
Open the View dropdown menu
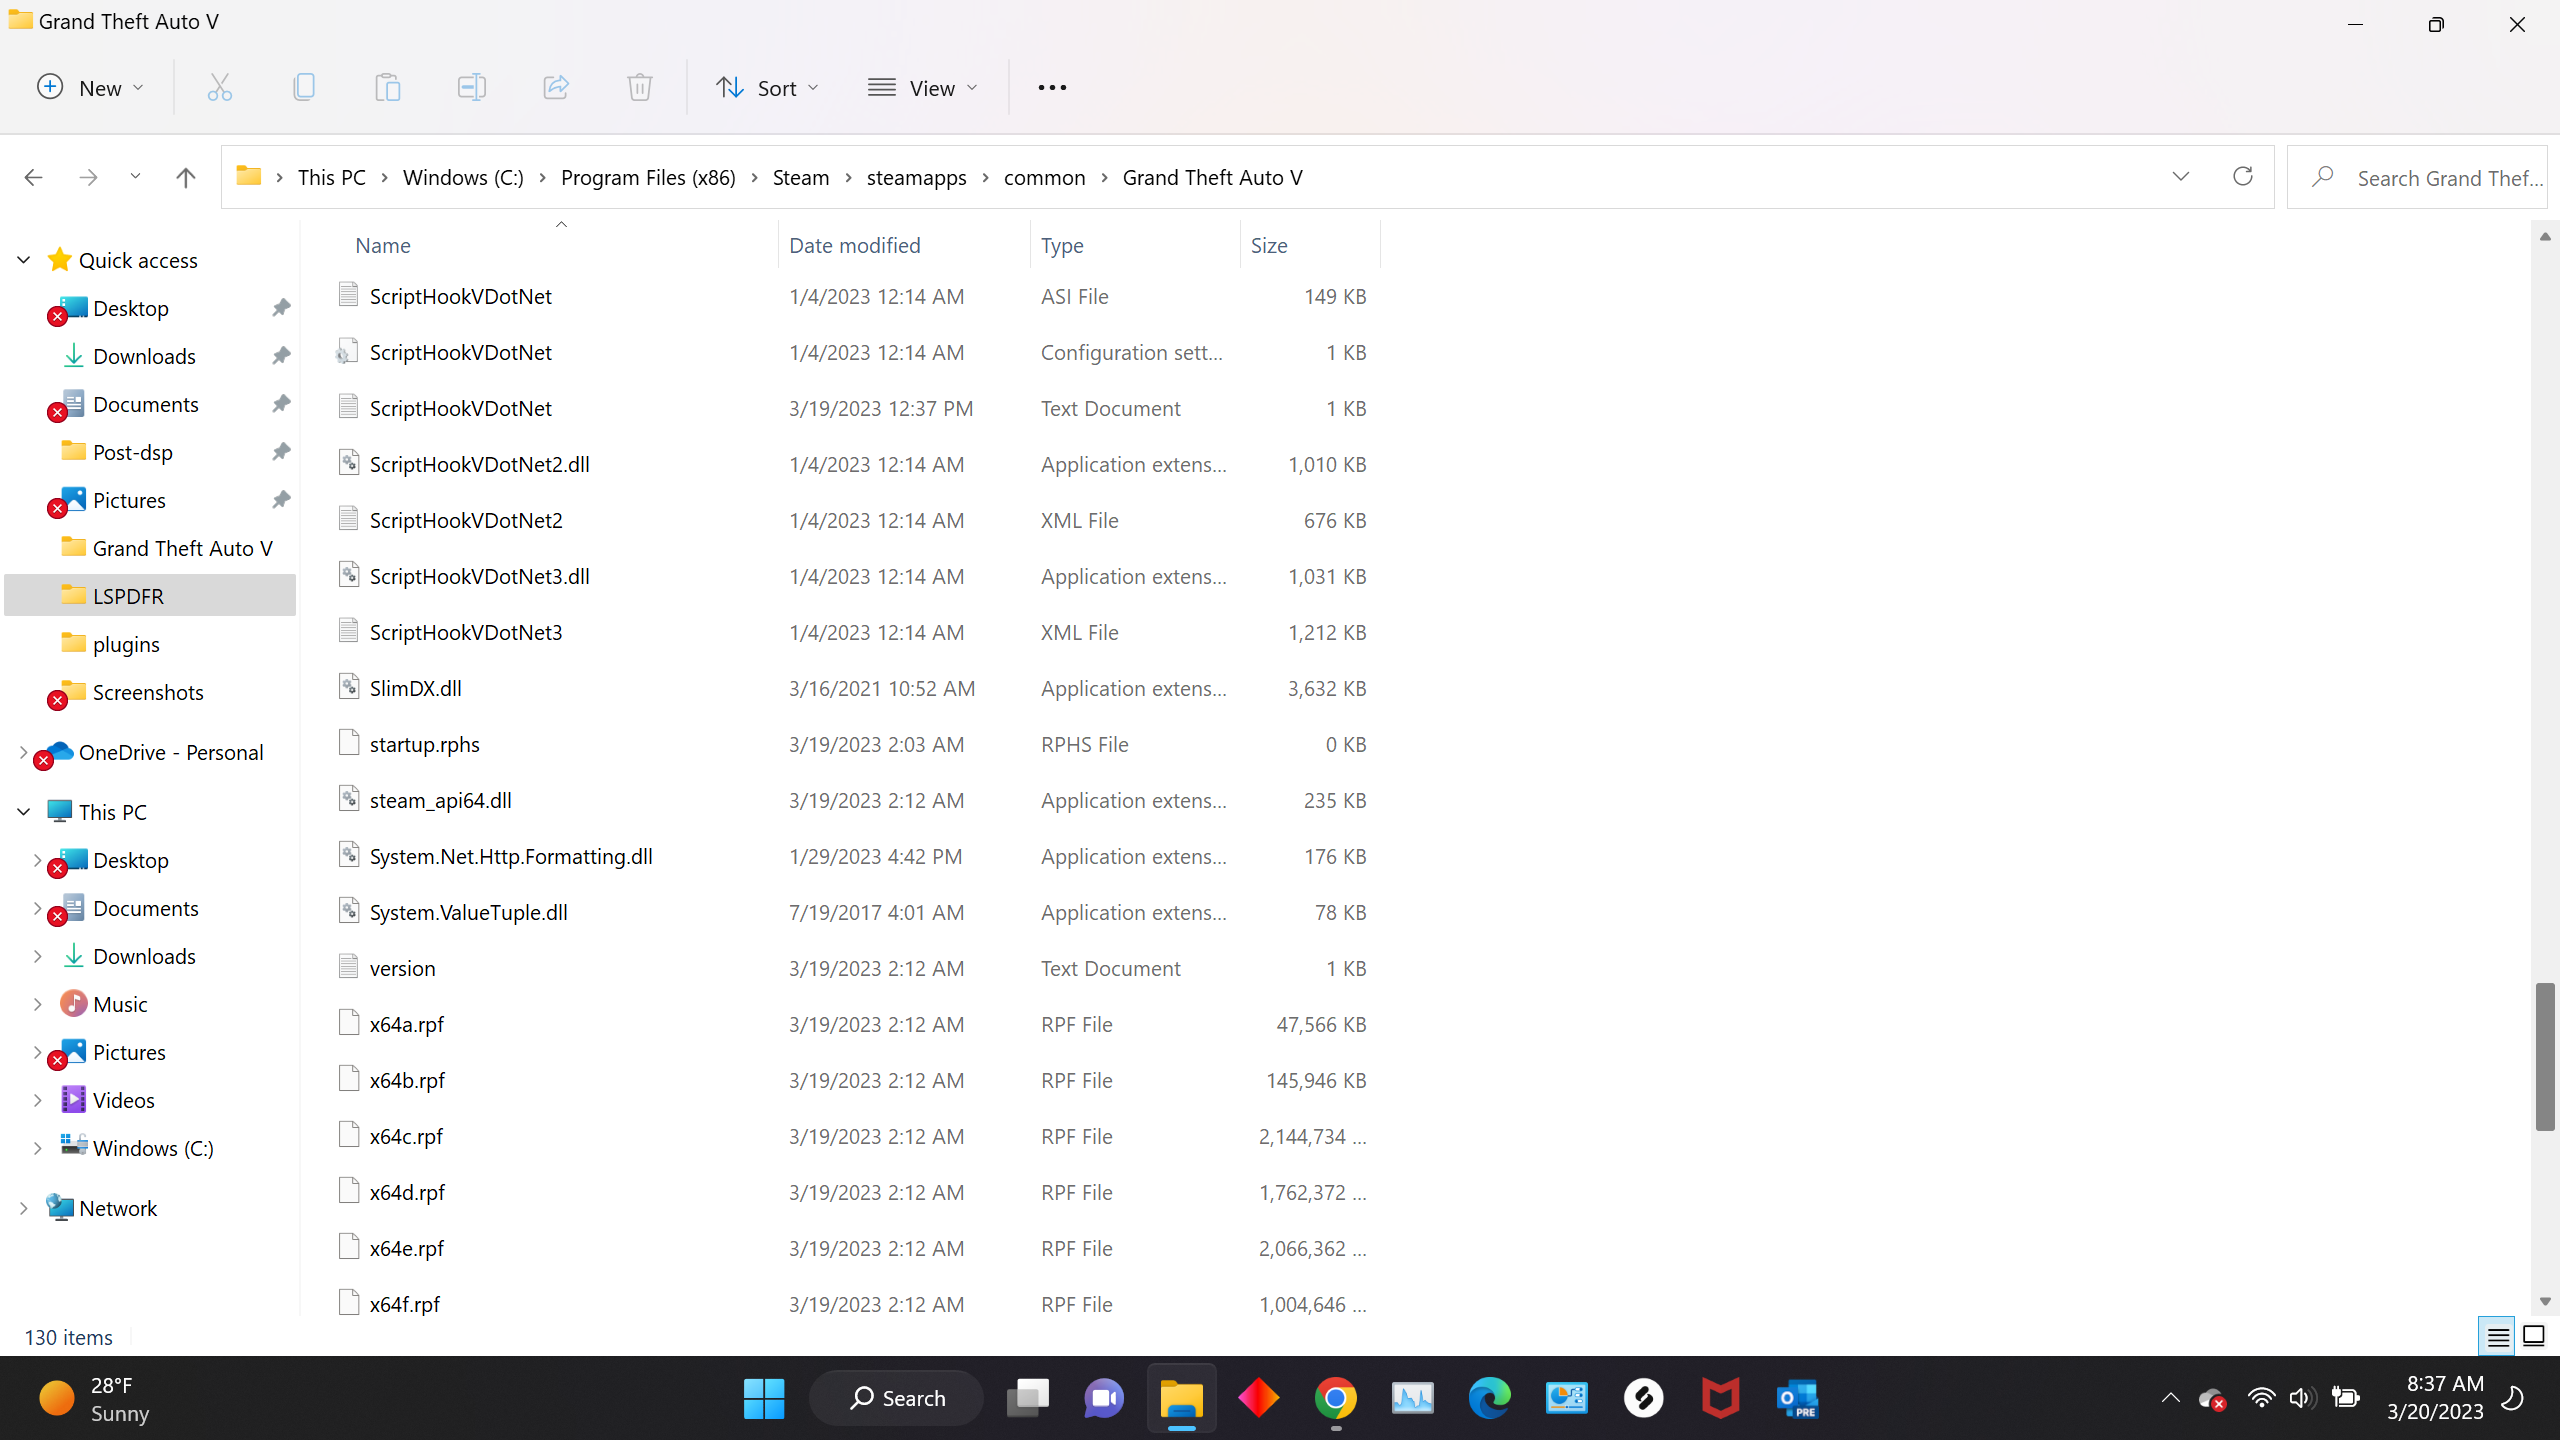[x=922, y=88]
